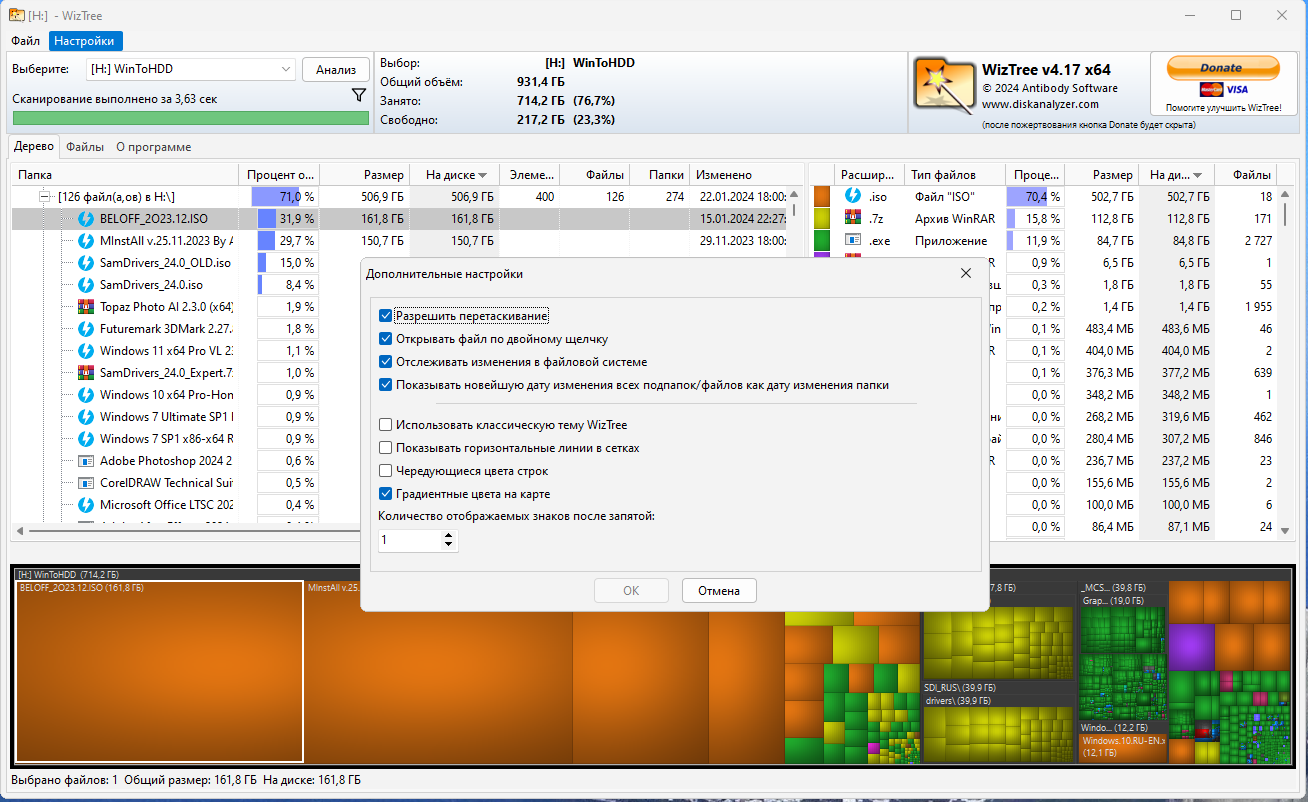Screen dimensions: 1308x802
Task: Click the exe icon of CorelDRAW Technical Suite
Action: click(86, 483)
